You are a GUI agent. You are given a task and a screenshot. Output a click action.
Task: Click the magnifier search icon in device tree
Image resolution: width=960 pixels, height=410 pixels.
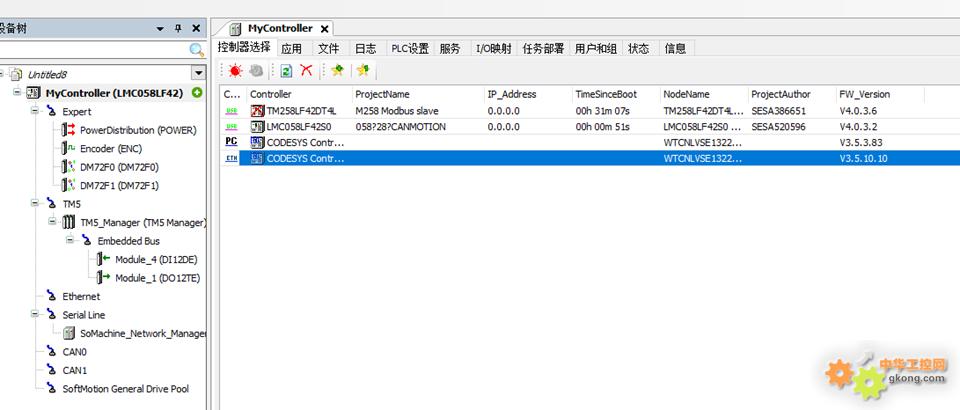coord(196,50)
